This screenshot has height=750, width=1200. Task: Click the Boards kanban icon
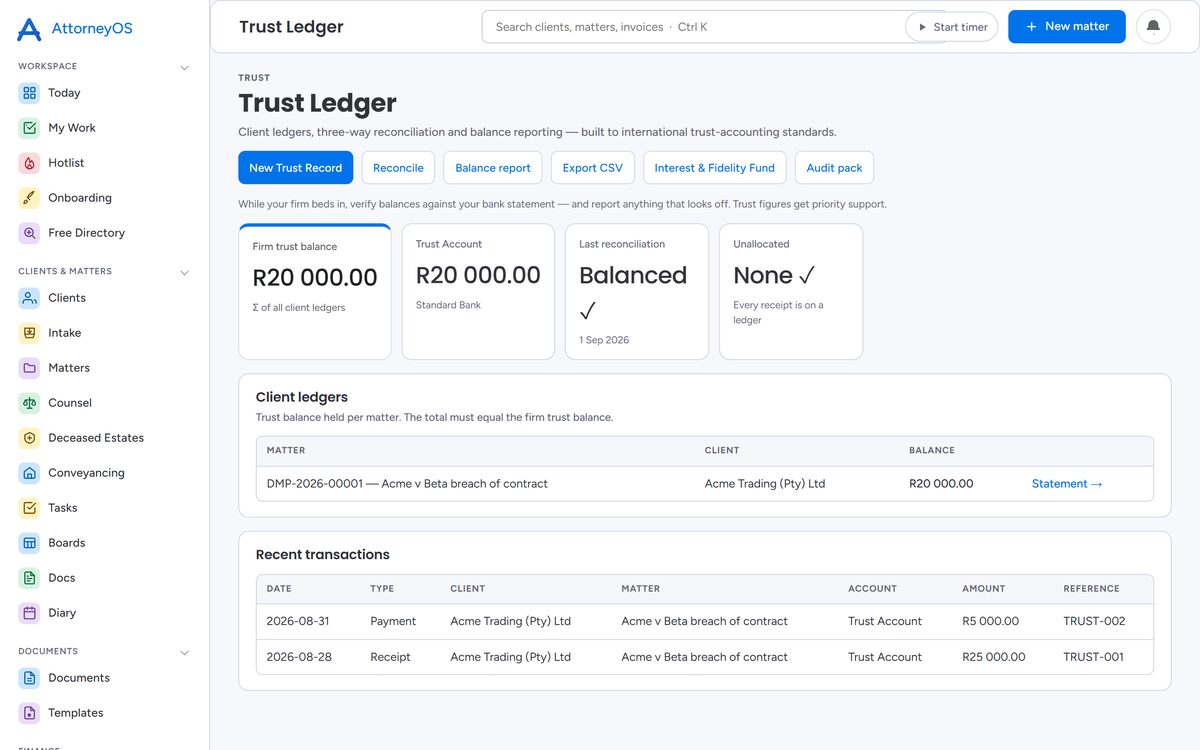[29, 543]
